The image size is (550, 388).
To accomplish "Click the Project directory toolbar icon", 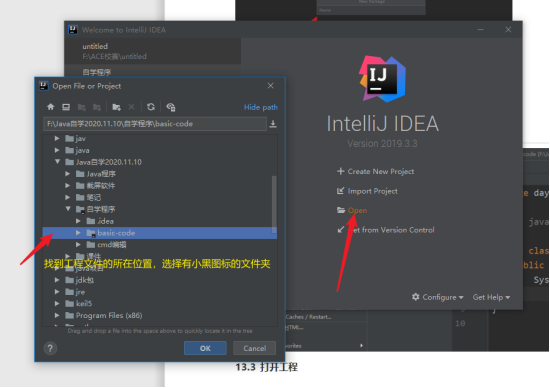I will (x=82, y=107).
